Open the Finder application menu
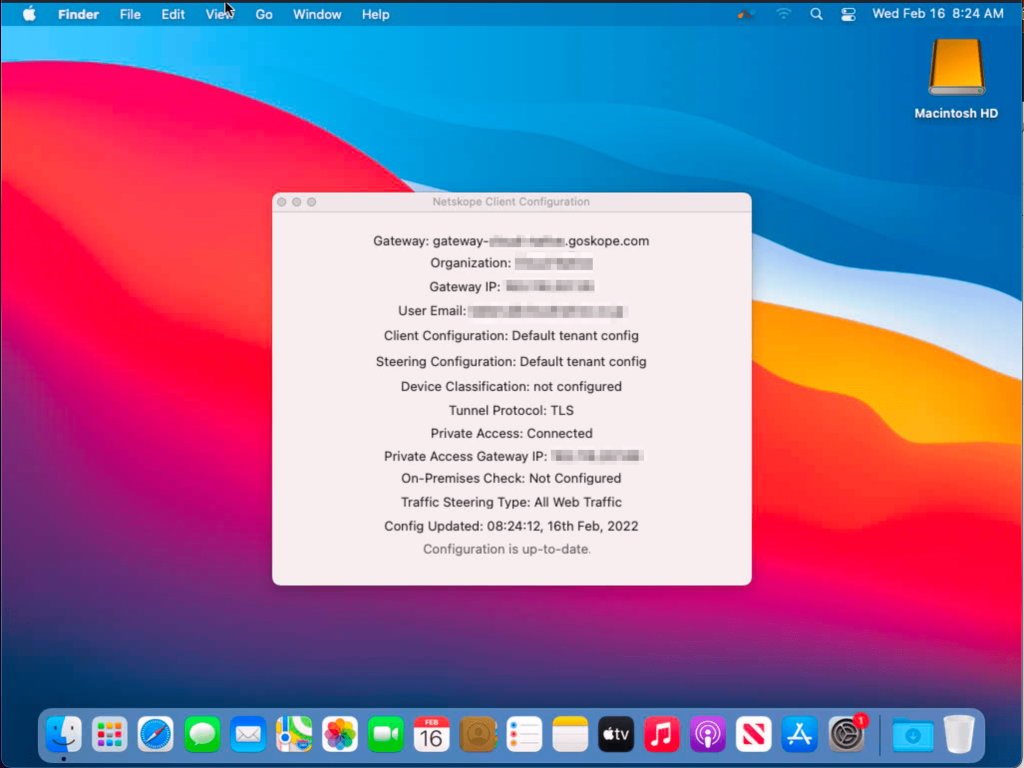Screen dimensions: 1024x768 (78, 14)
